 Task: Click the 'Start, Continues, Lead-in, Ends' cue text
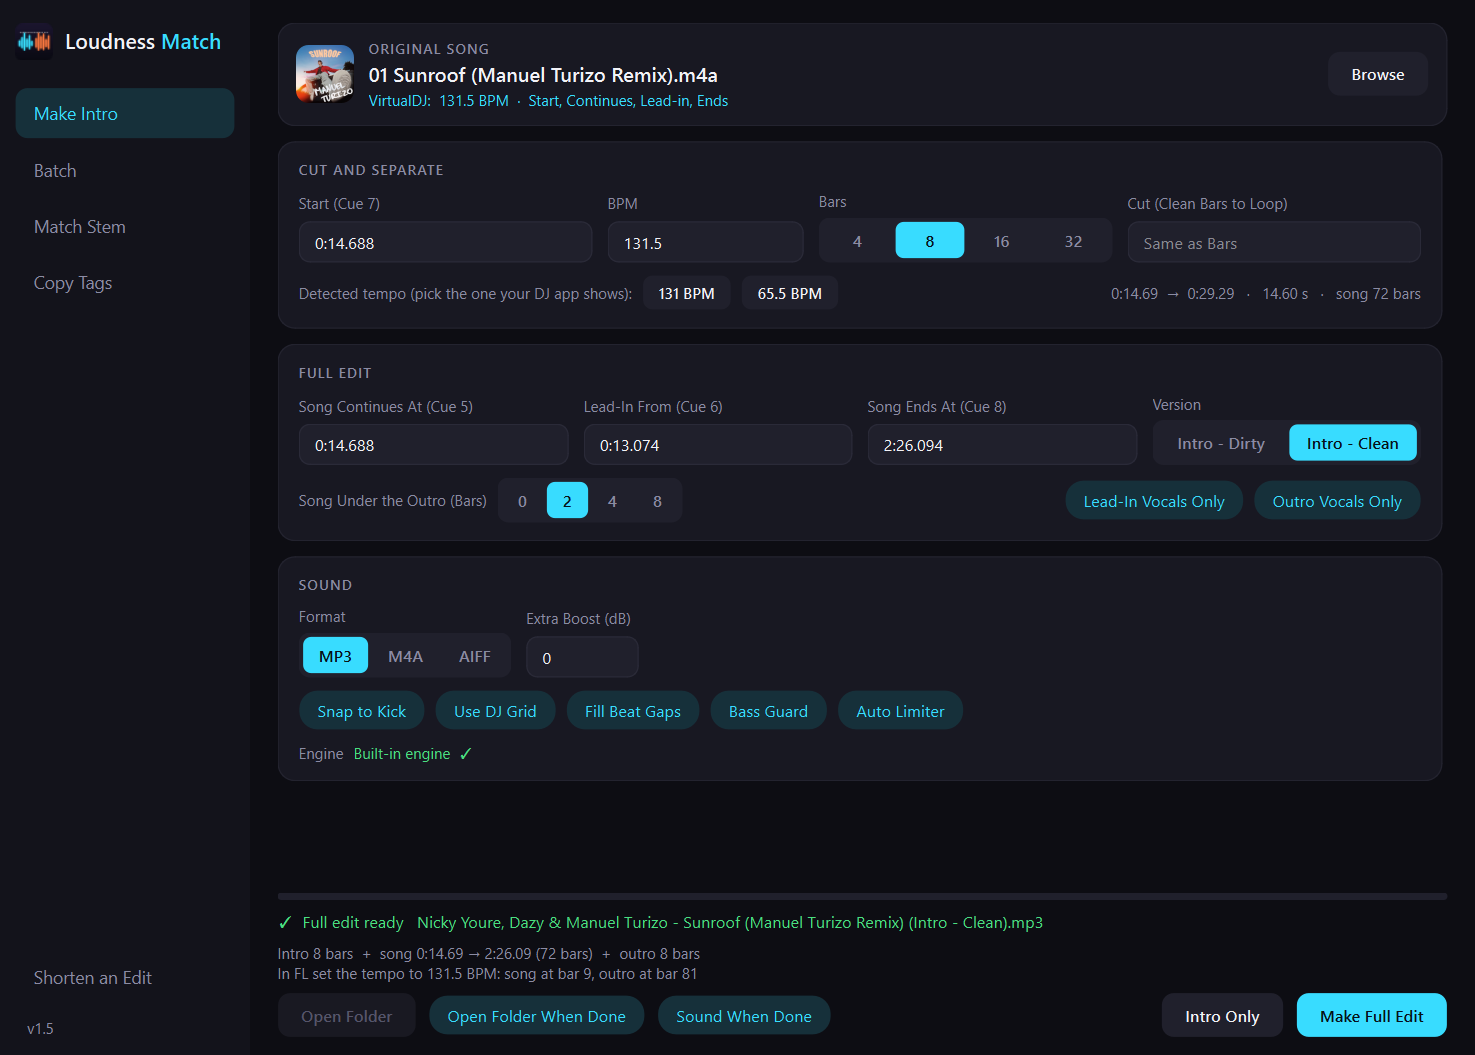[628, 101]
